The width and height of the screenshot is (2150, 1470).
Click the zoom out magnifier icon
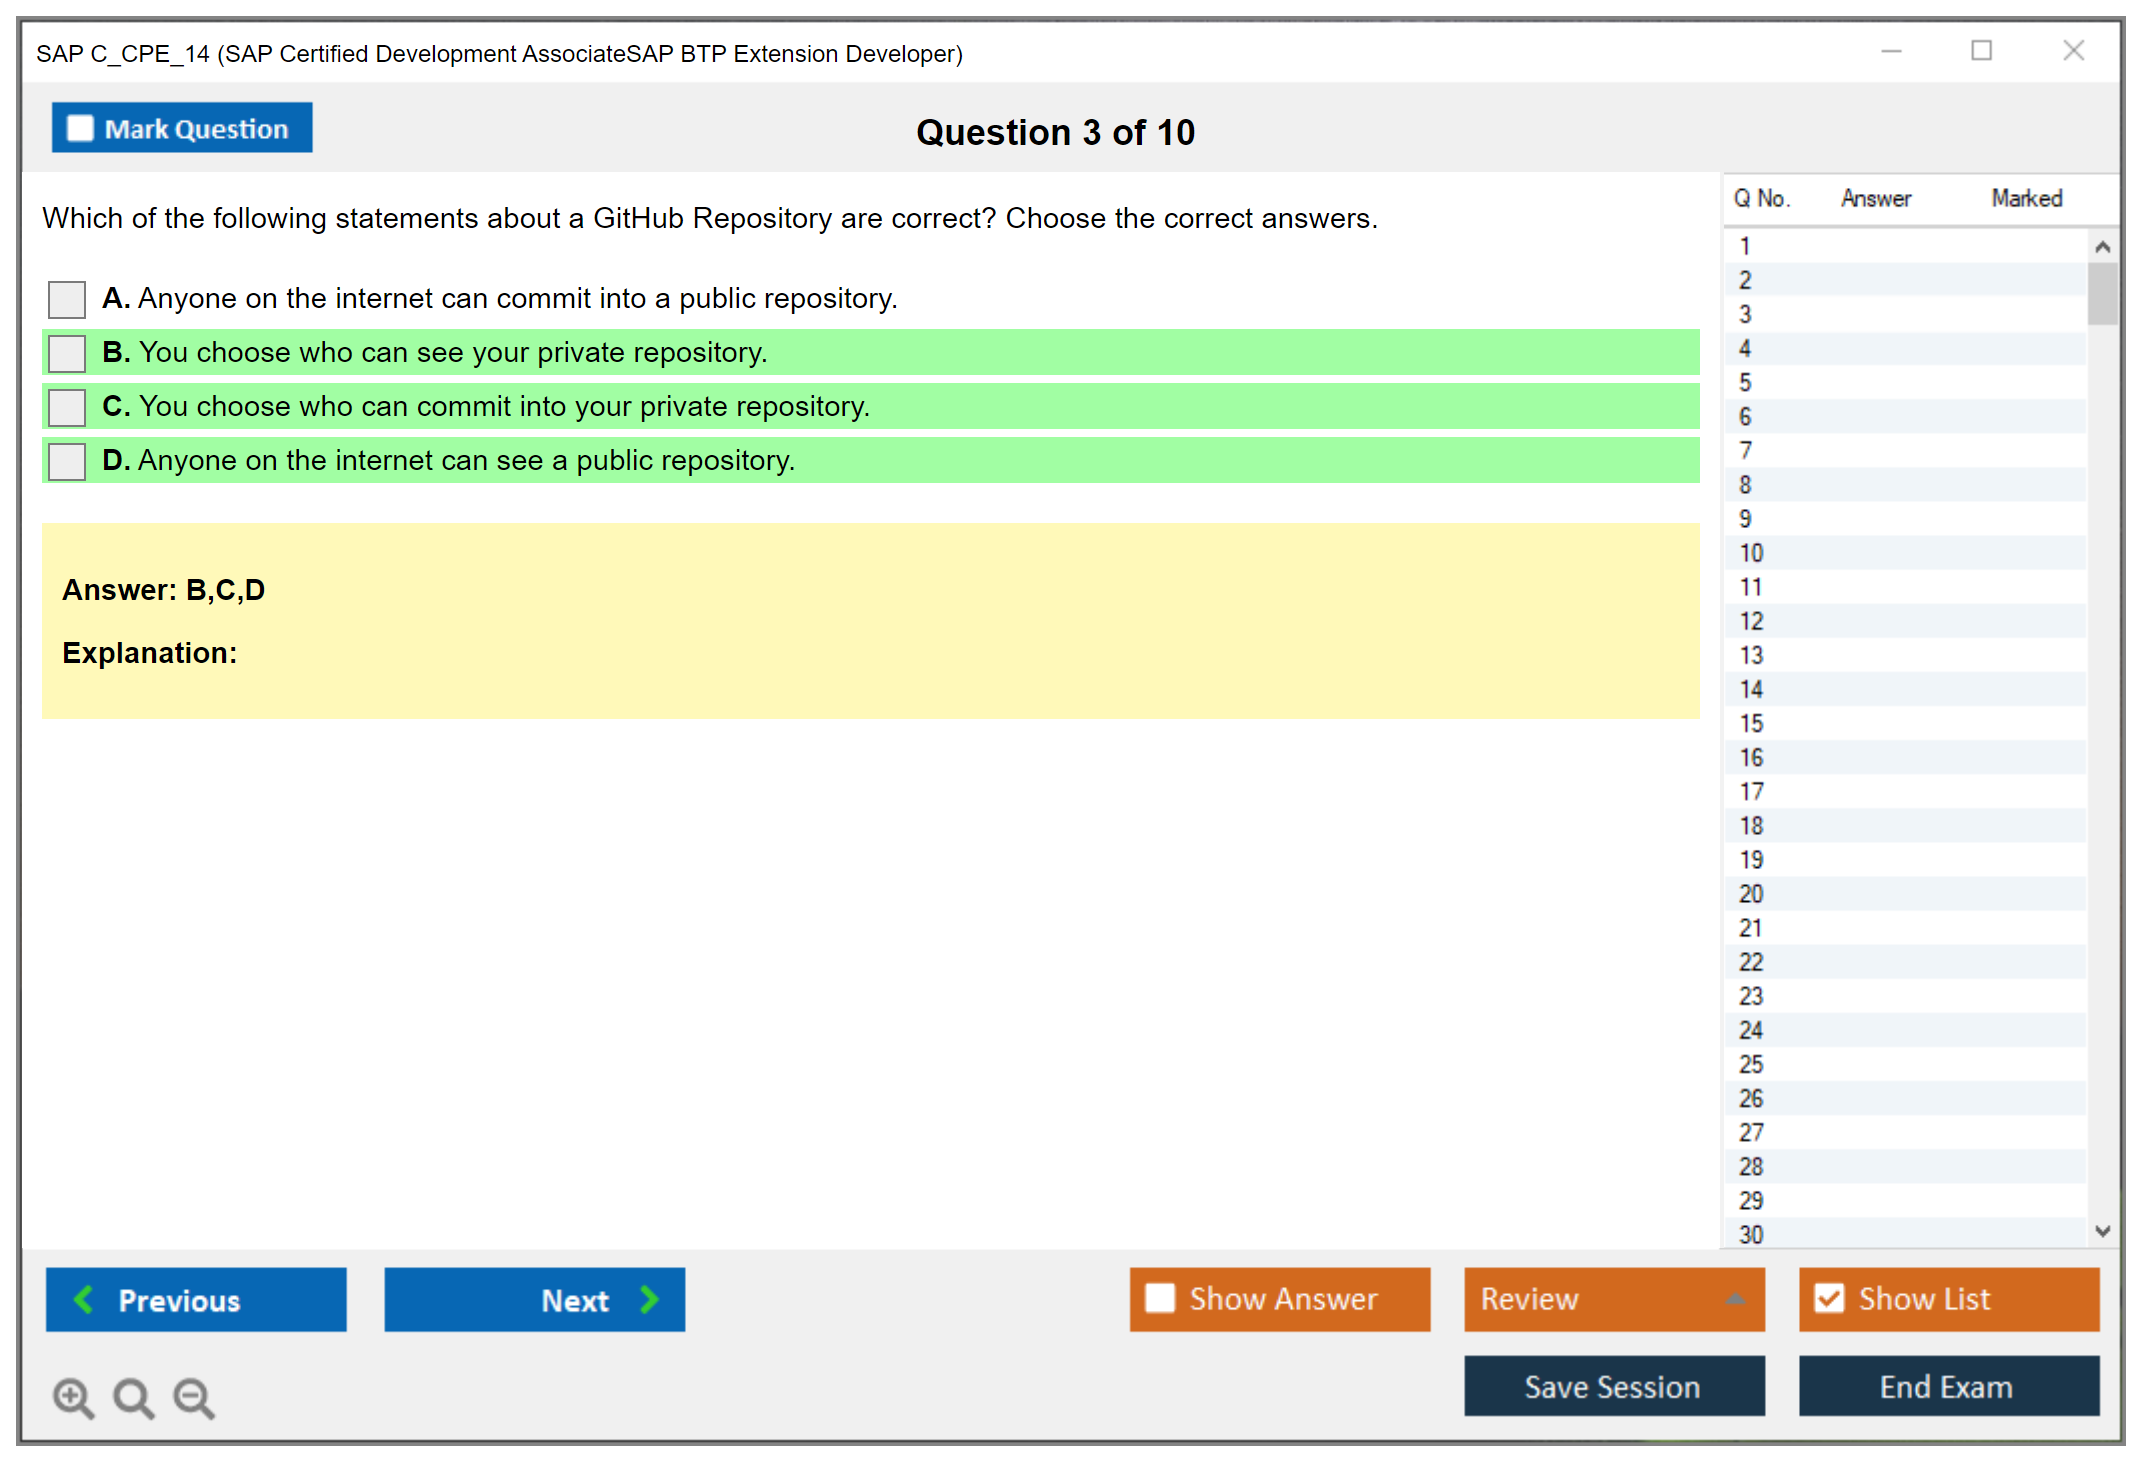point(194,1397)
